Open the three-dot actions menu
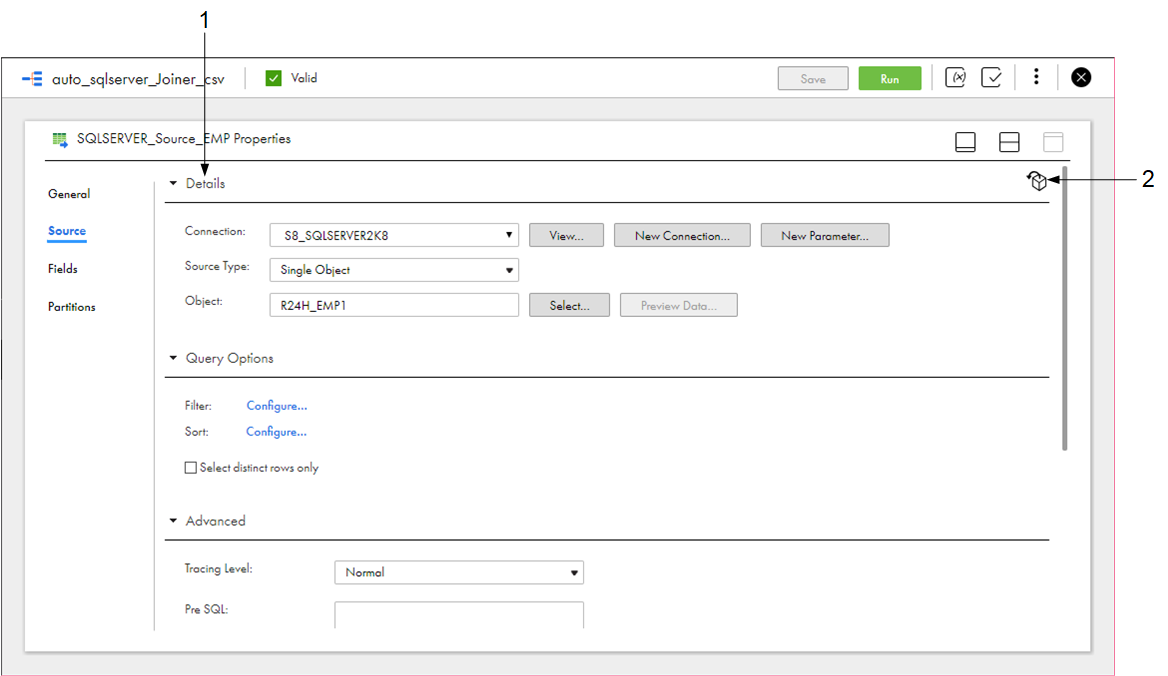1168x676 pixels. tap(1035, 77)
